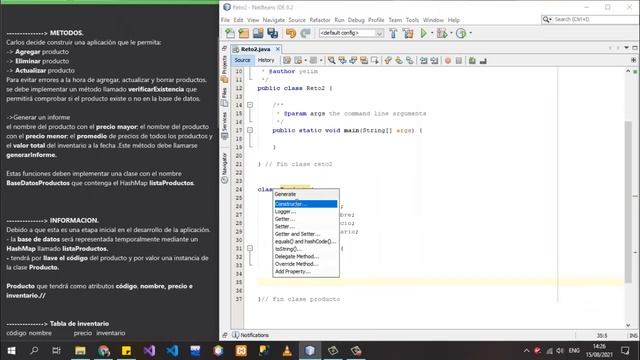Toggle rectangular selection in editor toolbar
This screenshot has height=360, width=640.
pos(374,60)
